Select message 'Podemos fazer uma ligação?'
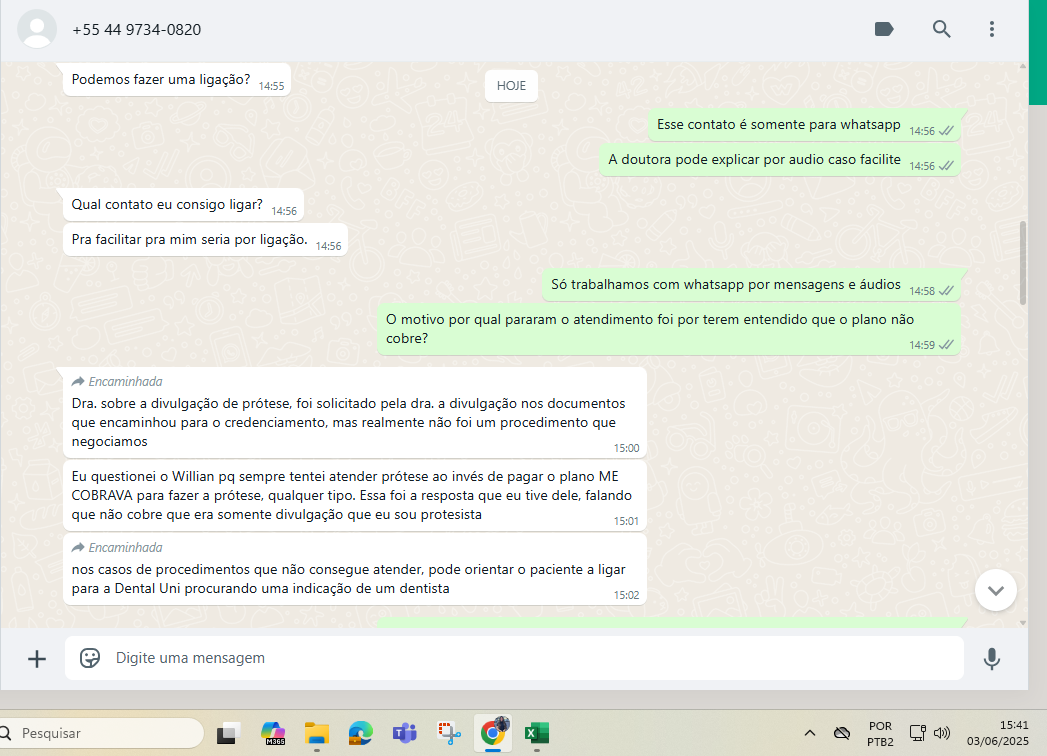 [177, 79]
